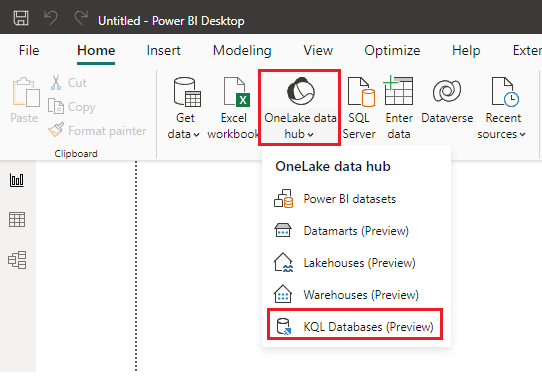Switch to Data table view in sidebar
This screenshot has width=542, height=377.
click(17, 220)
